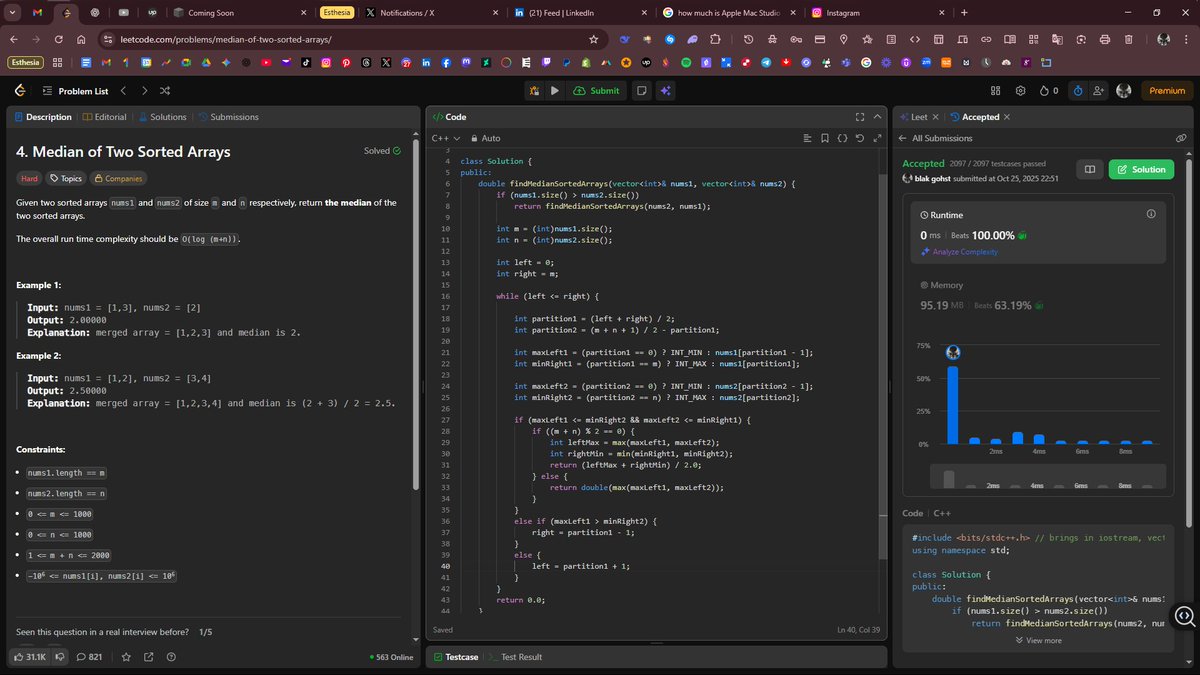
Task: Expand View more under the submitted code
Action: coord(1038,640)
